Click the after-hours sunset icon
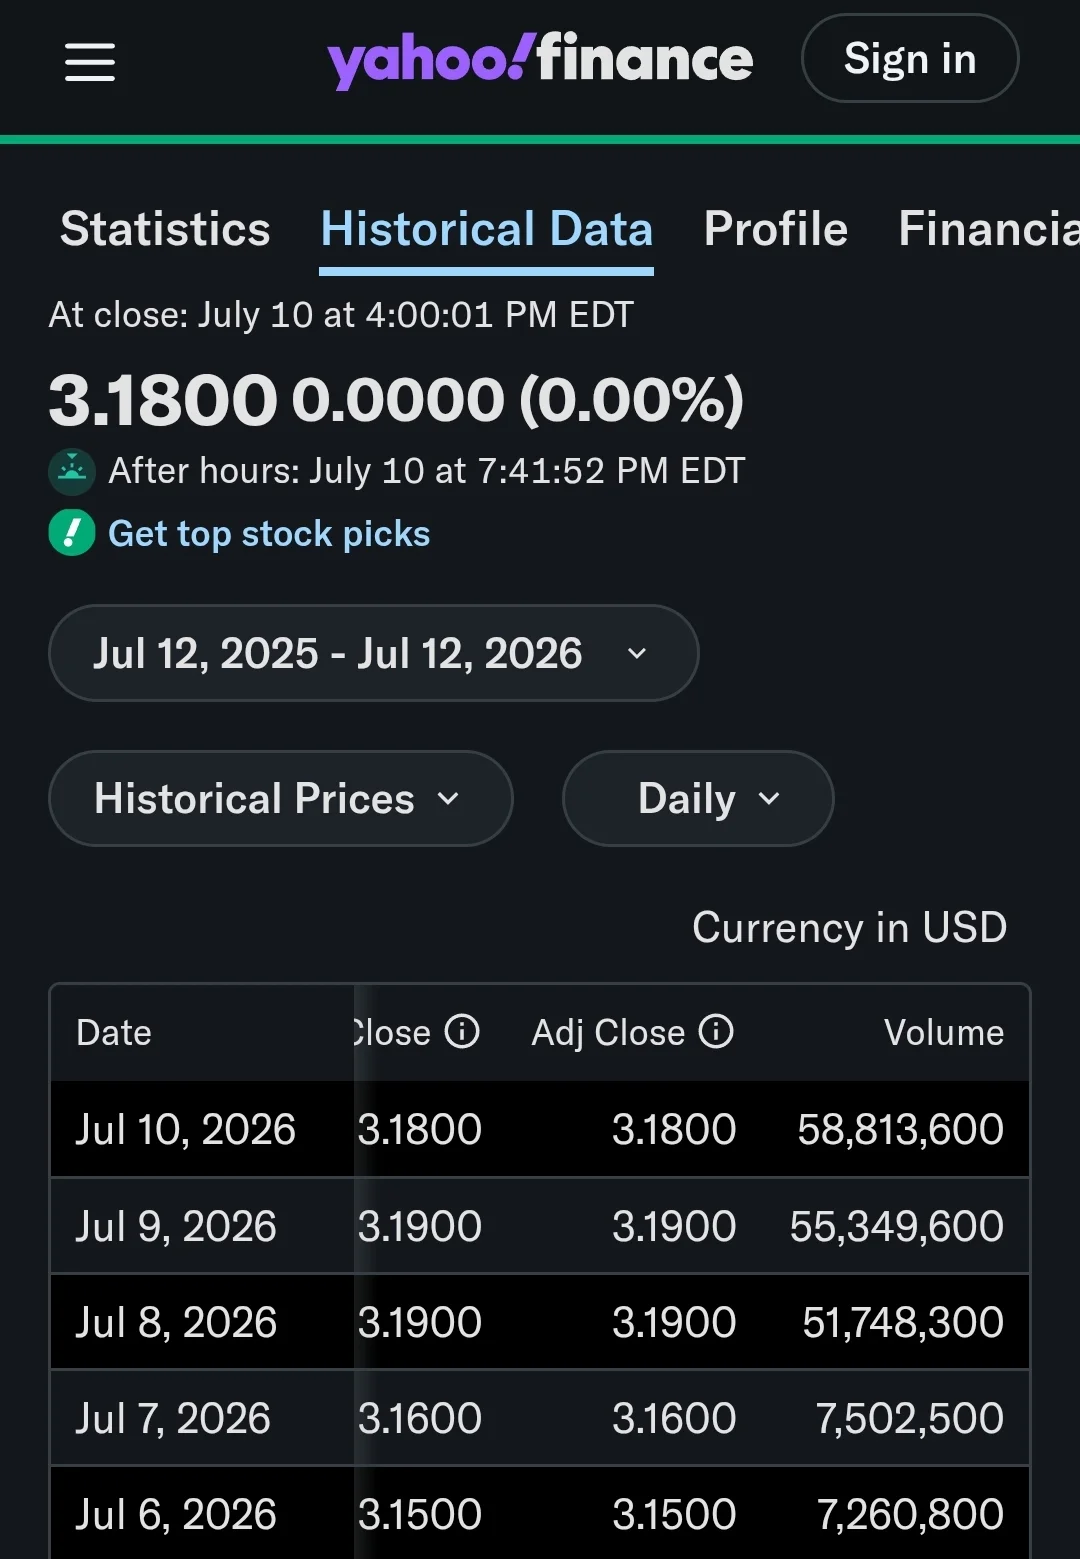Image resolution: width=1080 pixels, height=1559 pixels. pos(72,471)
